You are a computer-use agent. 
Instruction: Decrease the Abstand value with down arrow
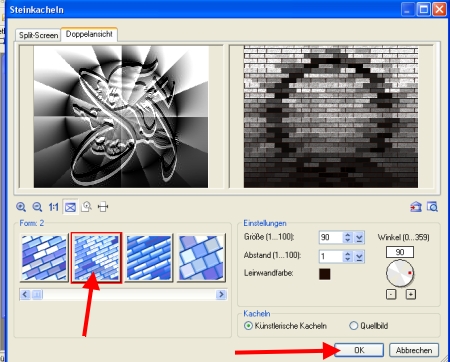[348, 259]
